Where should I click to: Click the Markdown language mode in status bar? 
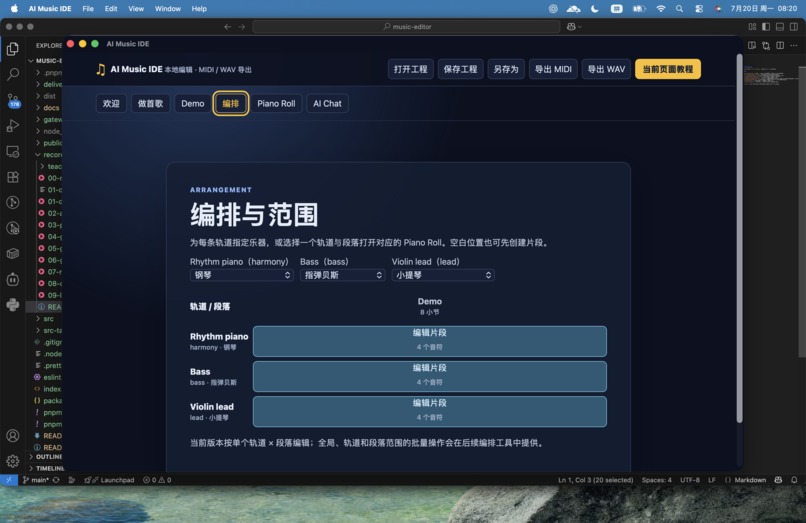click(749, 480)
